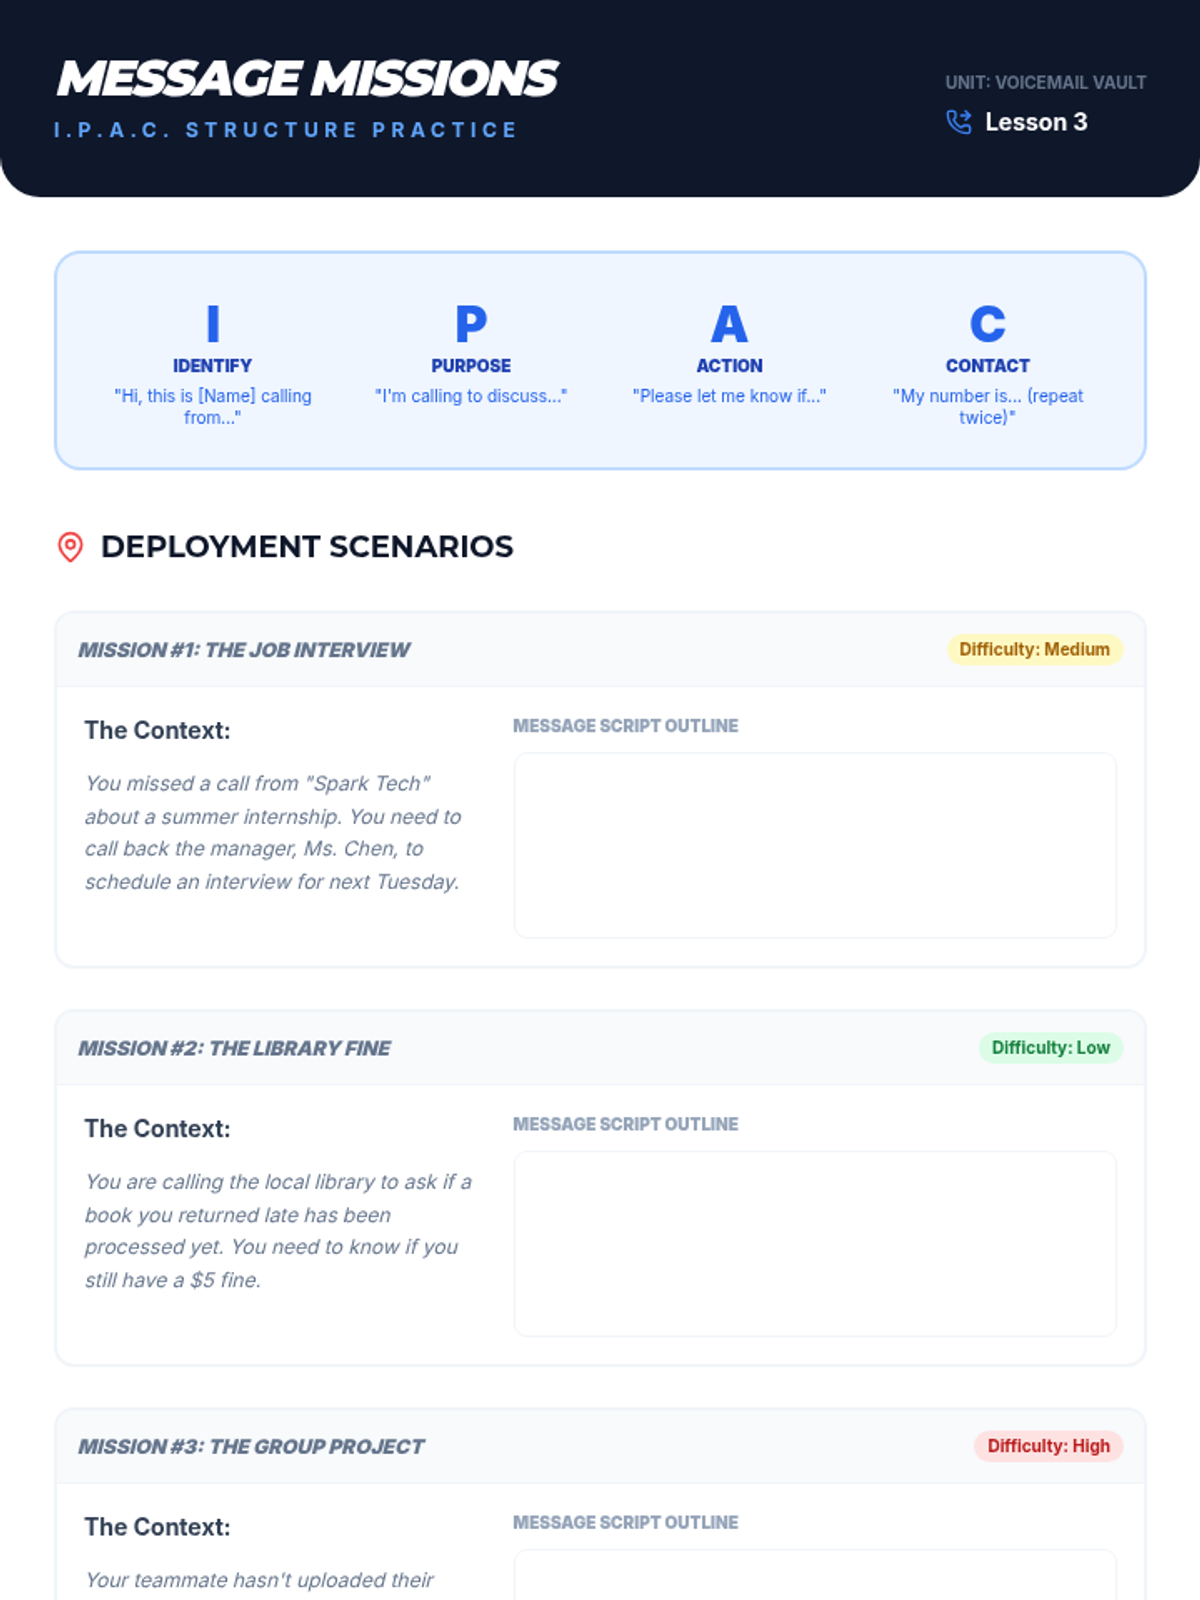Screen dimensions: 1200x1600
Task: Type in Mission #1 message script box
Action: coord(814,845)
